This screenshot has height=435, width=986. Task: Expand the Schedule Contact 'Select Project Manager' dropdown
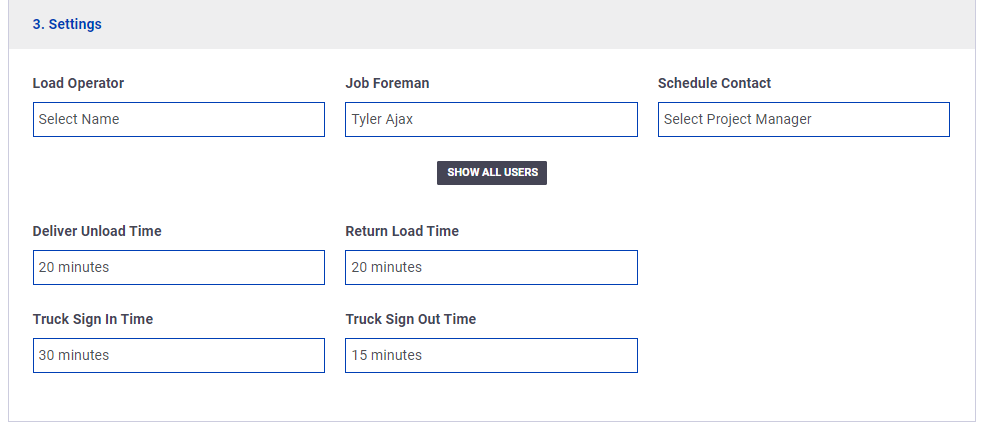pyautogui.click(x=804, y=119)
